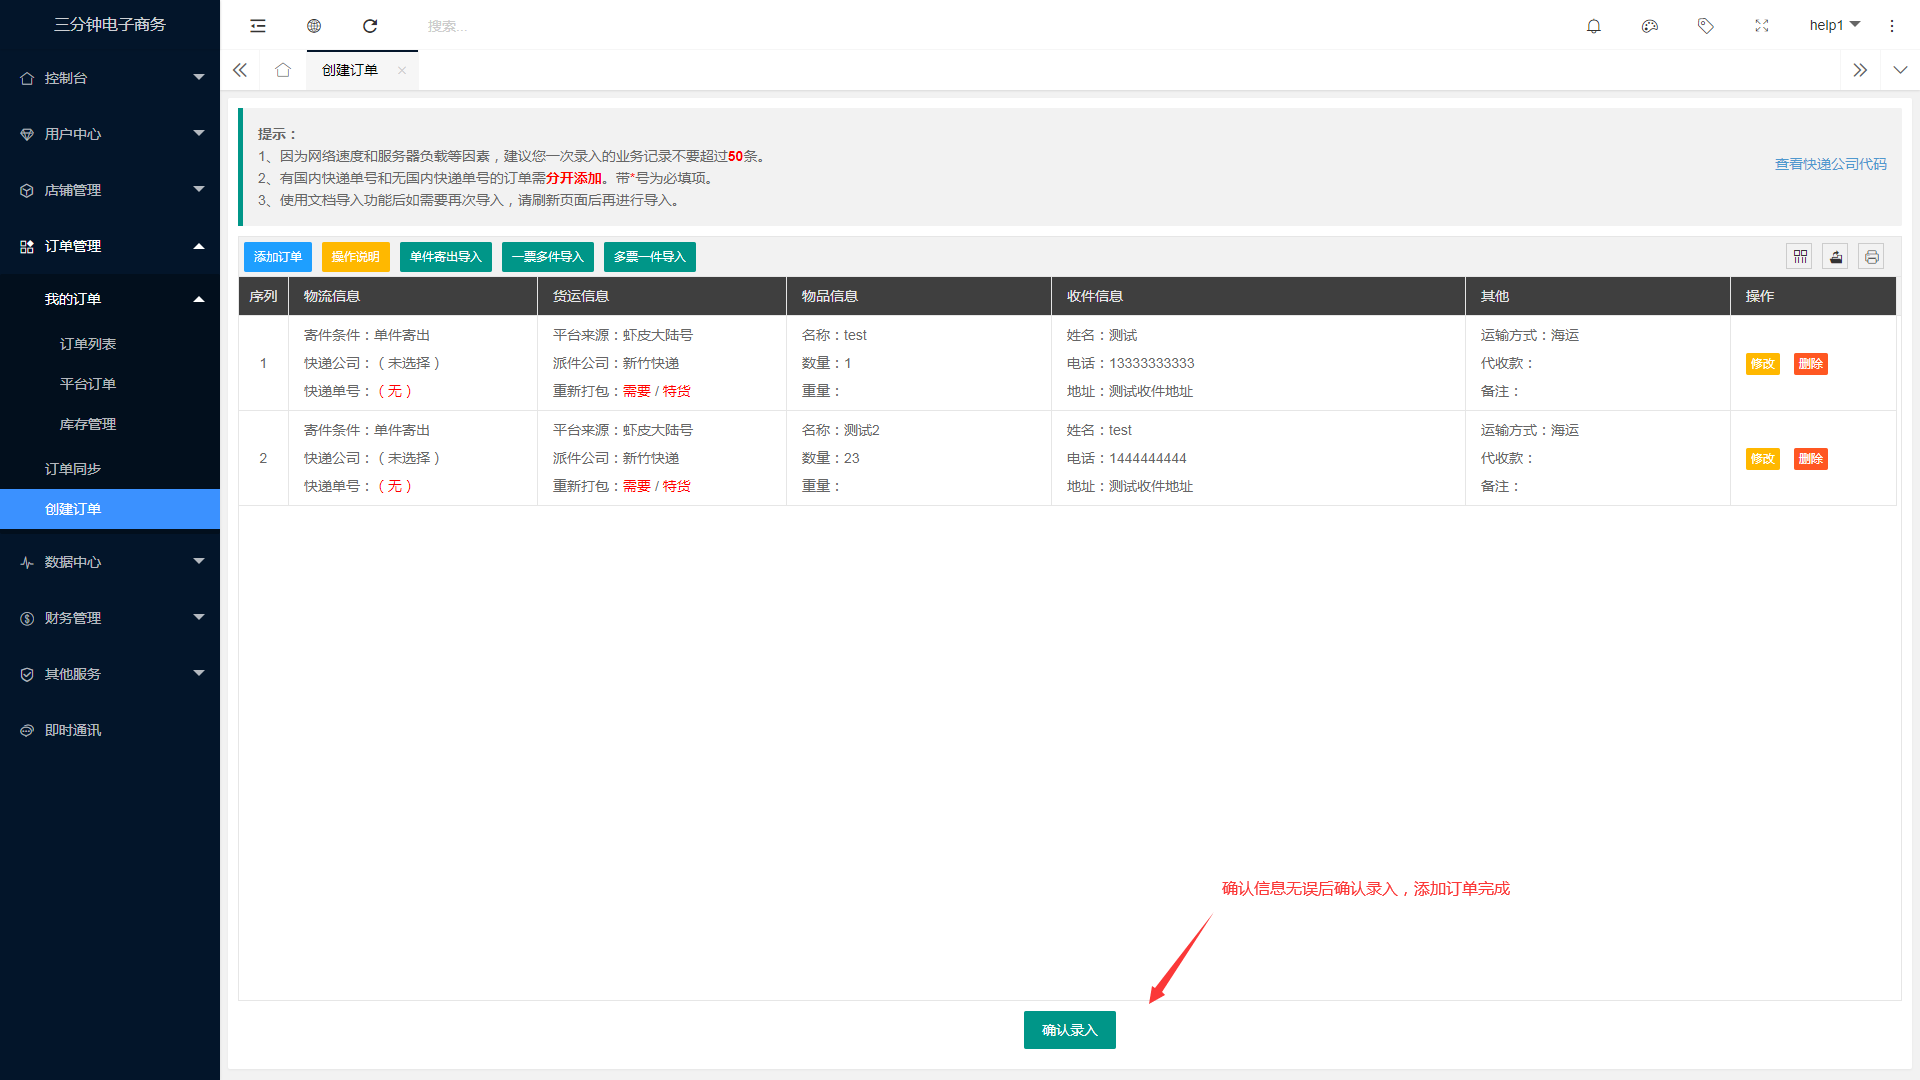1920x1080 pixels.
Task: Export table data icon
Action: pos(1836,257)
